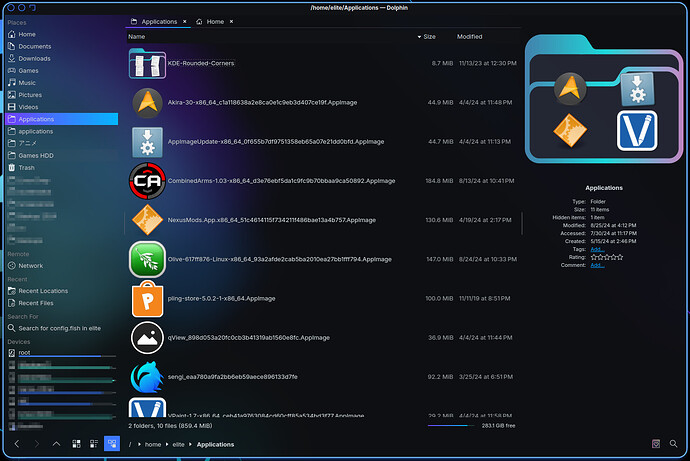Select the pling-store shopping bag icon
690x461 pixels.
pos(147,298)
